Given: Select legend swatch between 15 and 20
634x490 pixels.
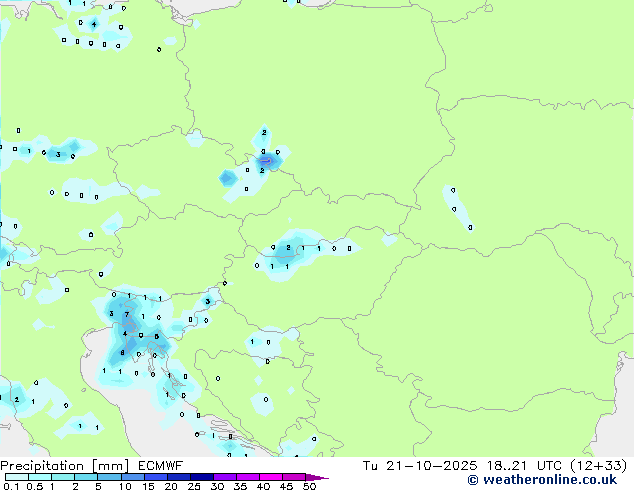Looking at the screenshot, I should [156, 477].
